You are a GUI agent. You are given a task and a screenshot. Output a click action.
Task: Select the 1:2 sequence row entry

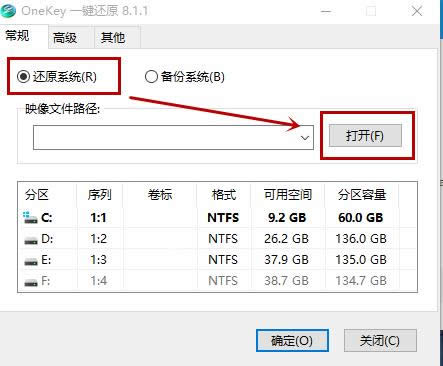point(99,239)
